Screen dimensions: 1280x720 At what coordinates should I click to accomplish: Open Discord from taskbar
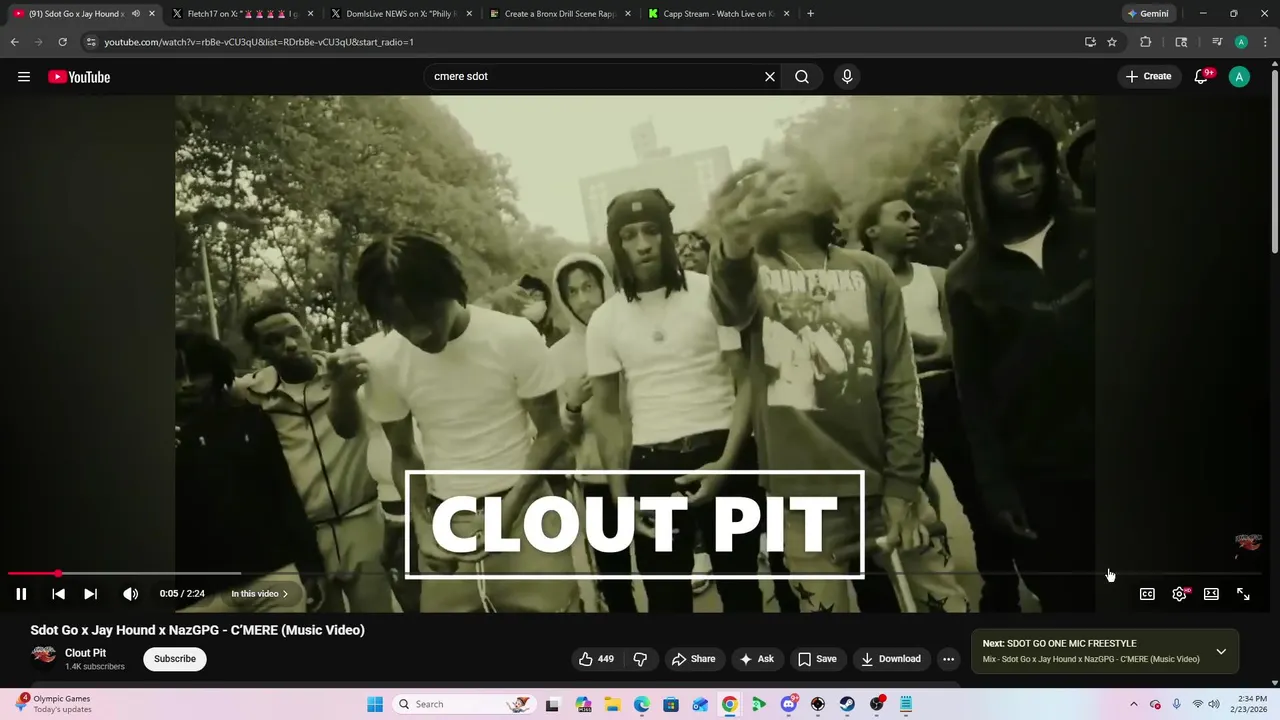coord(789,704)
